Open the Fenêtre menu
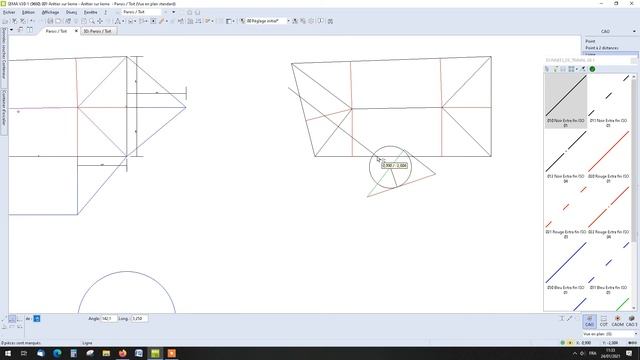The width and height of the screenshot is (640, 360). point(90,12)
